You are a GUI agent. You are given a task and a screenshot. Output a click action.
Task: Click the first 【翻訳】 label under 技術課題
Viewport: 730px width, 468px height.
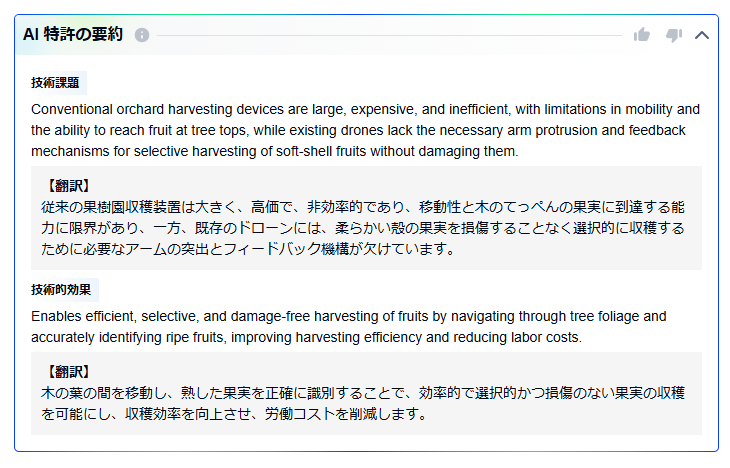tap(68, 186)
